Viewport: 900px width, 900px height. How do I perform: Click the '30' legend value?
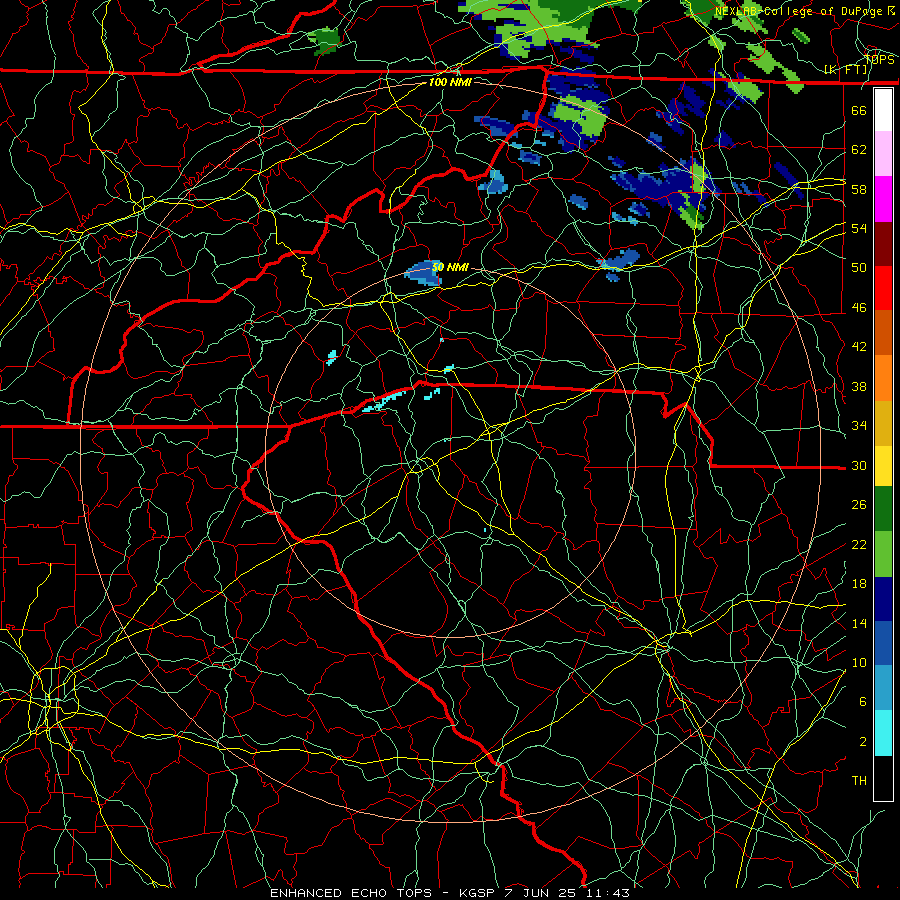point(859,465)
